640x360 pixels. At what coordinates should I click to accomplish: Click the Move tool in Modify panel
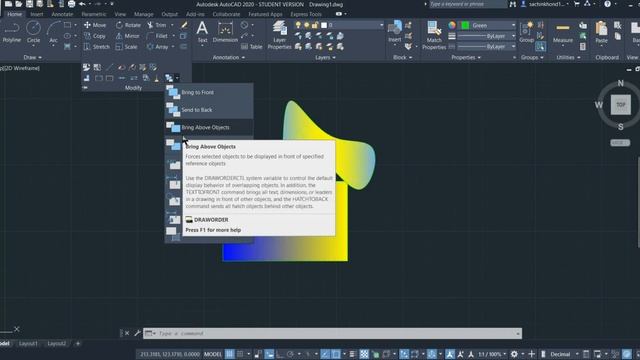95,25
